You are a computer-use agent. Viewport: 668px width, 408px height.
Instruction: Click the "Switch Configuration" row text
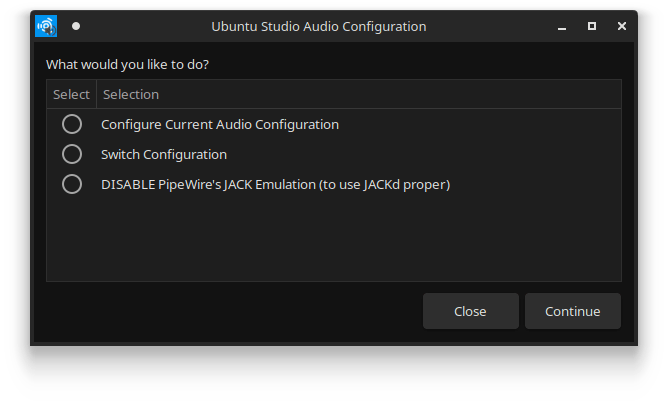164,154
